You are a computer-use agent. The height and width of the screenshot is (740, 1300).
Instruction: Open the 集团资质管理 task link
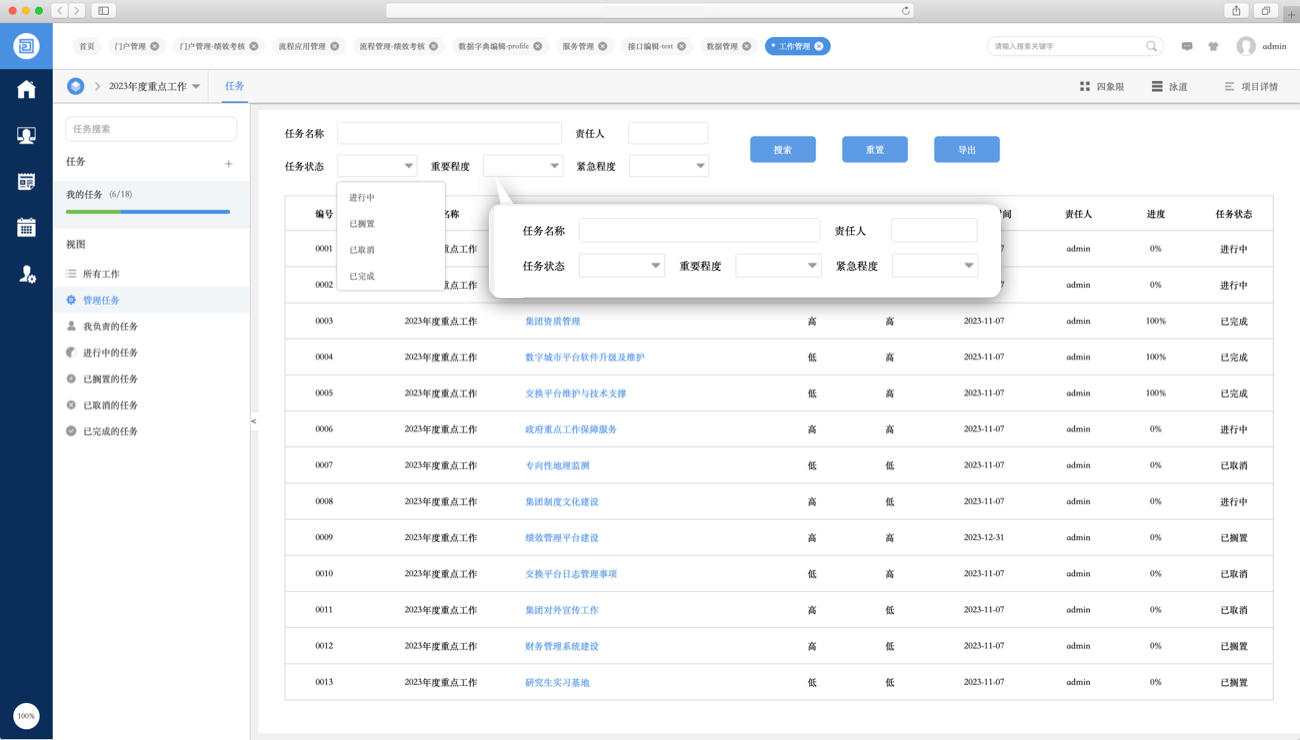552,321
